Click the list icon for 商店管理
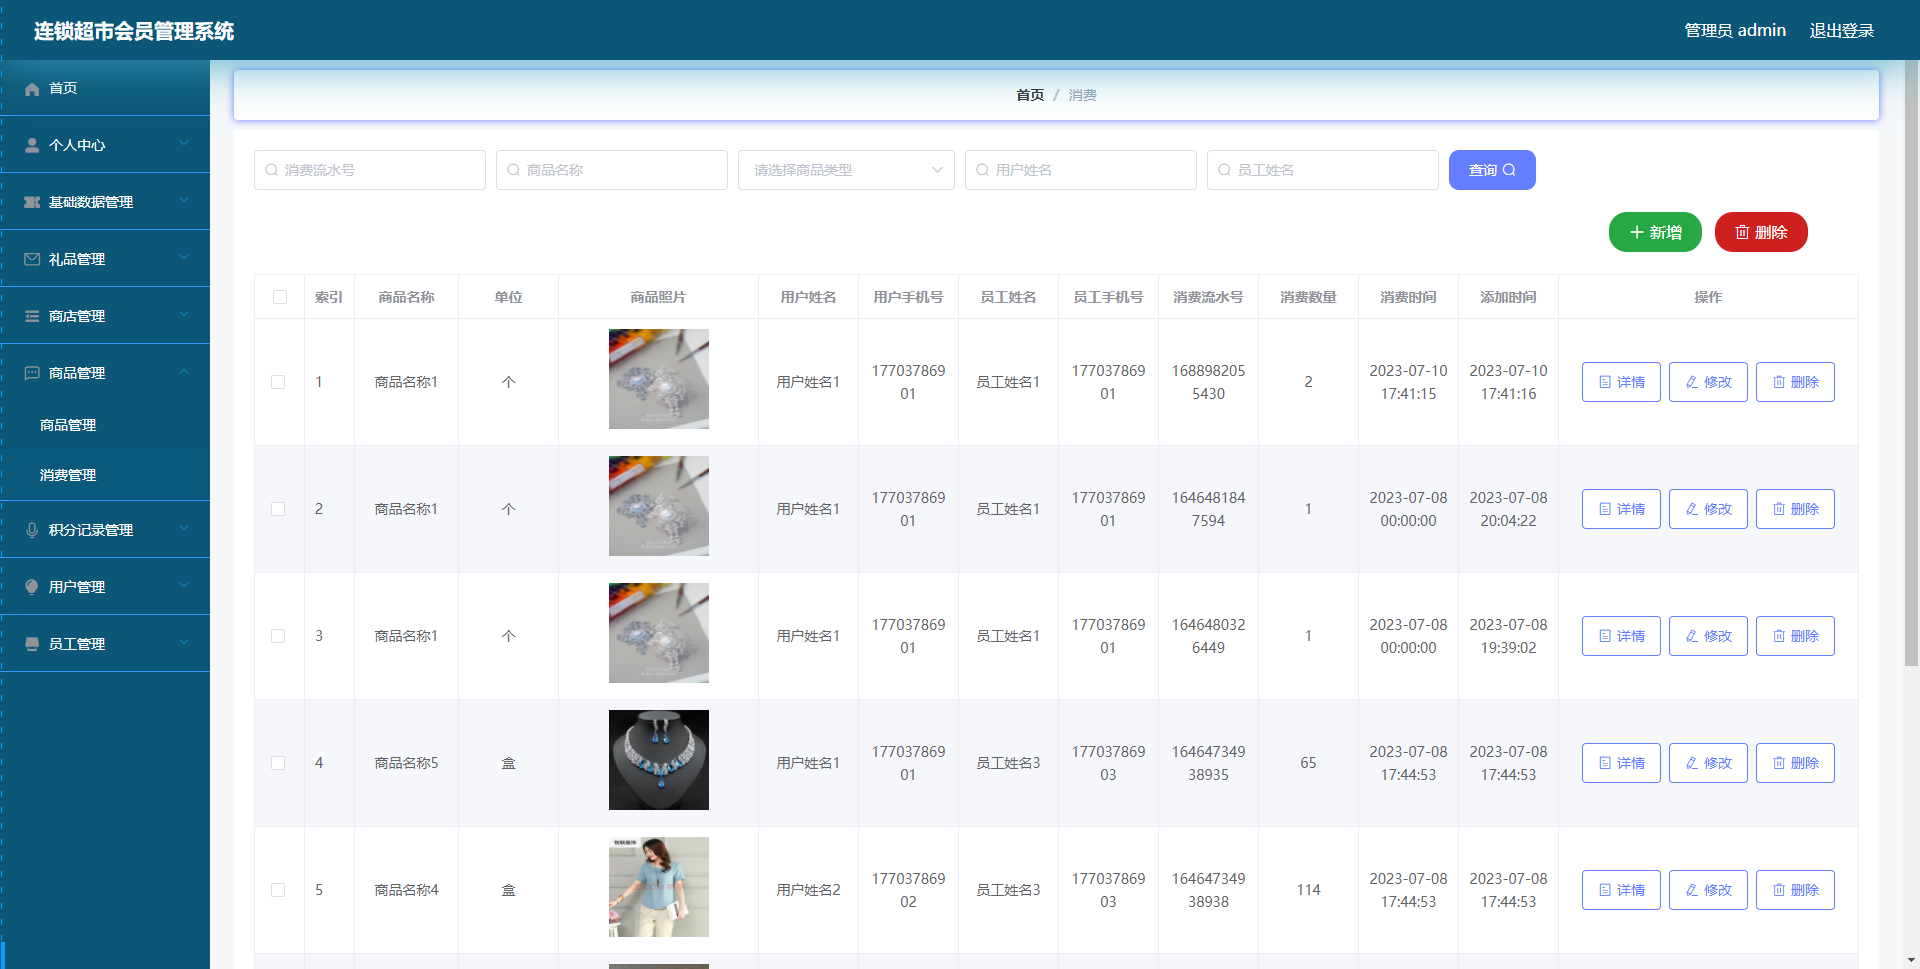The height and width of the screenshot is (969, 1920). pyautogui.click(x=32, y=317)
